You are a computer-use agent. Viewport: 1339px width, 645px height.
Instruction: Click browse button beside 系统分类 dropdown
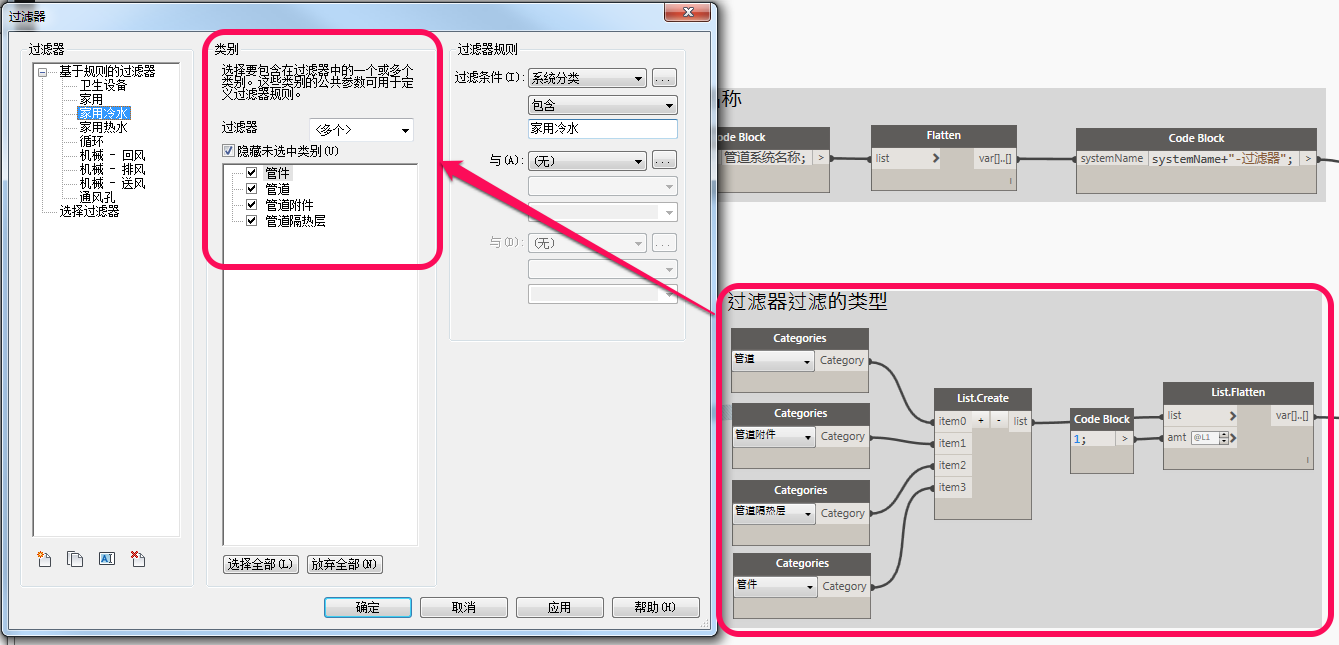pyautogui.click(x=664, y=78)
